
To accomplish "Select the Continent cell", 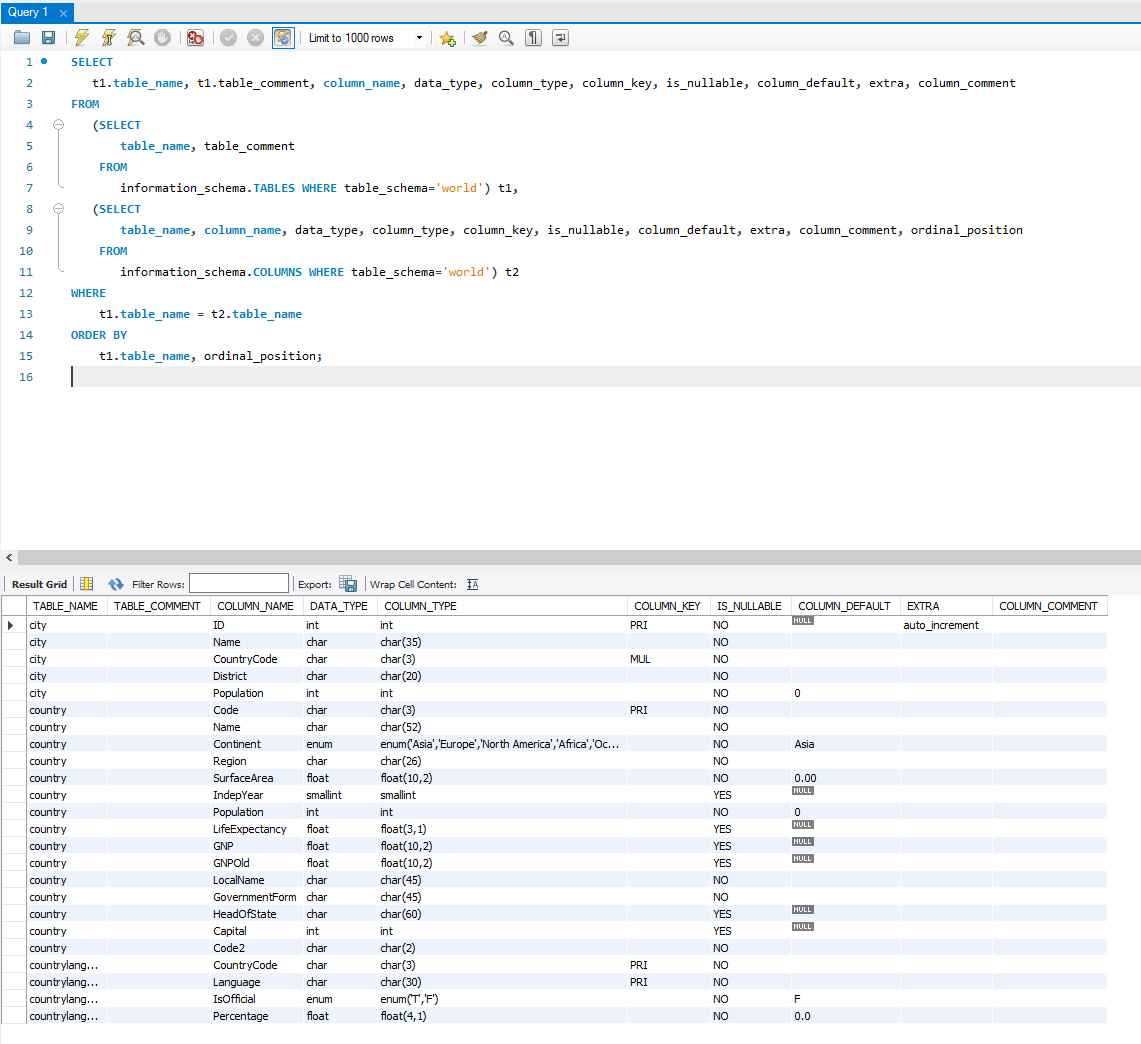I will (x=256, y=744).
